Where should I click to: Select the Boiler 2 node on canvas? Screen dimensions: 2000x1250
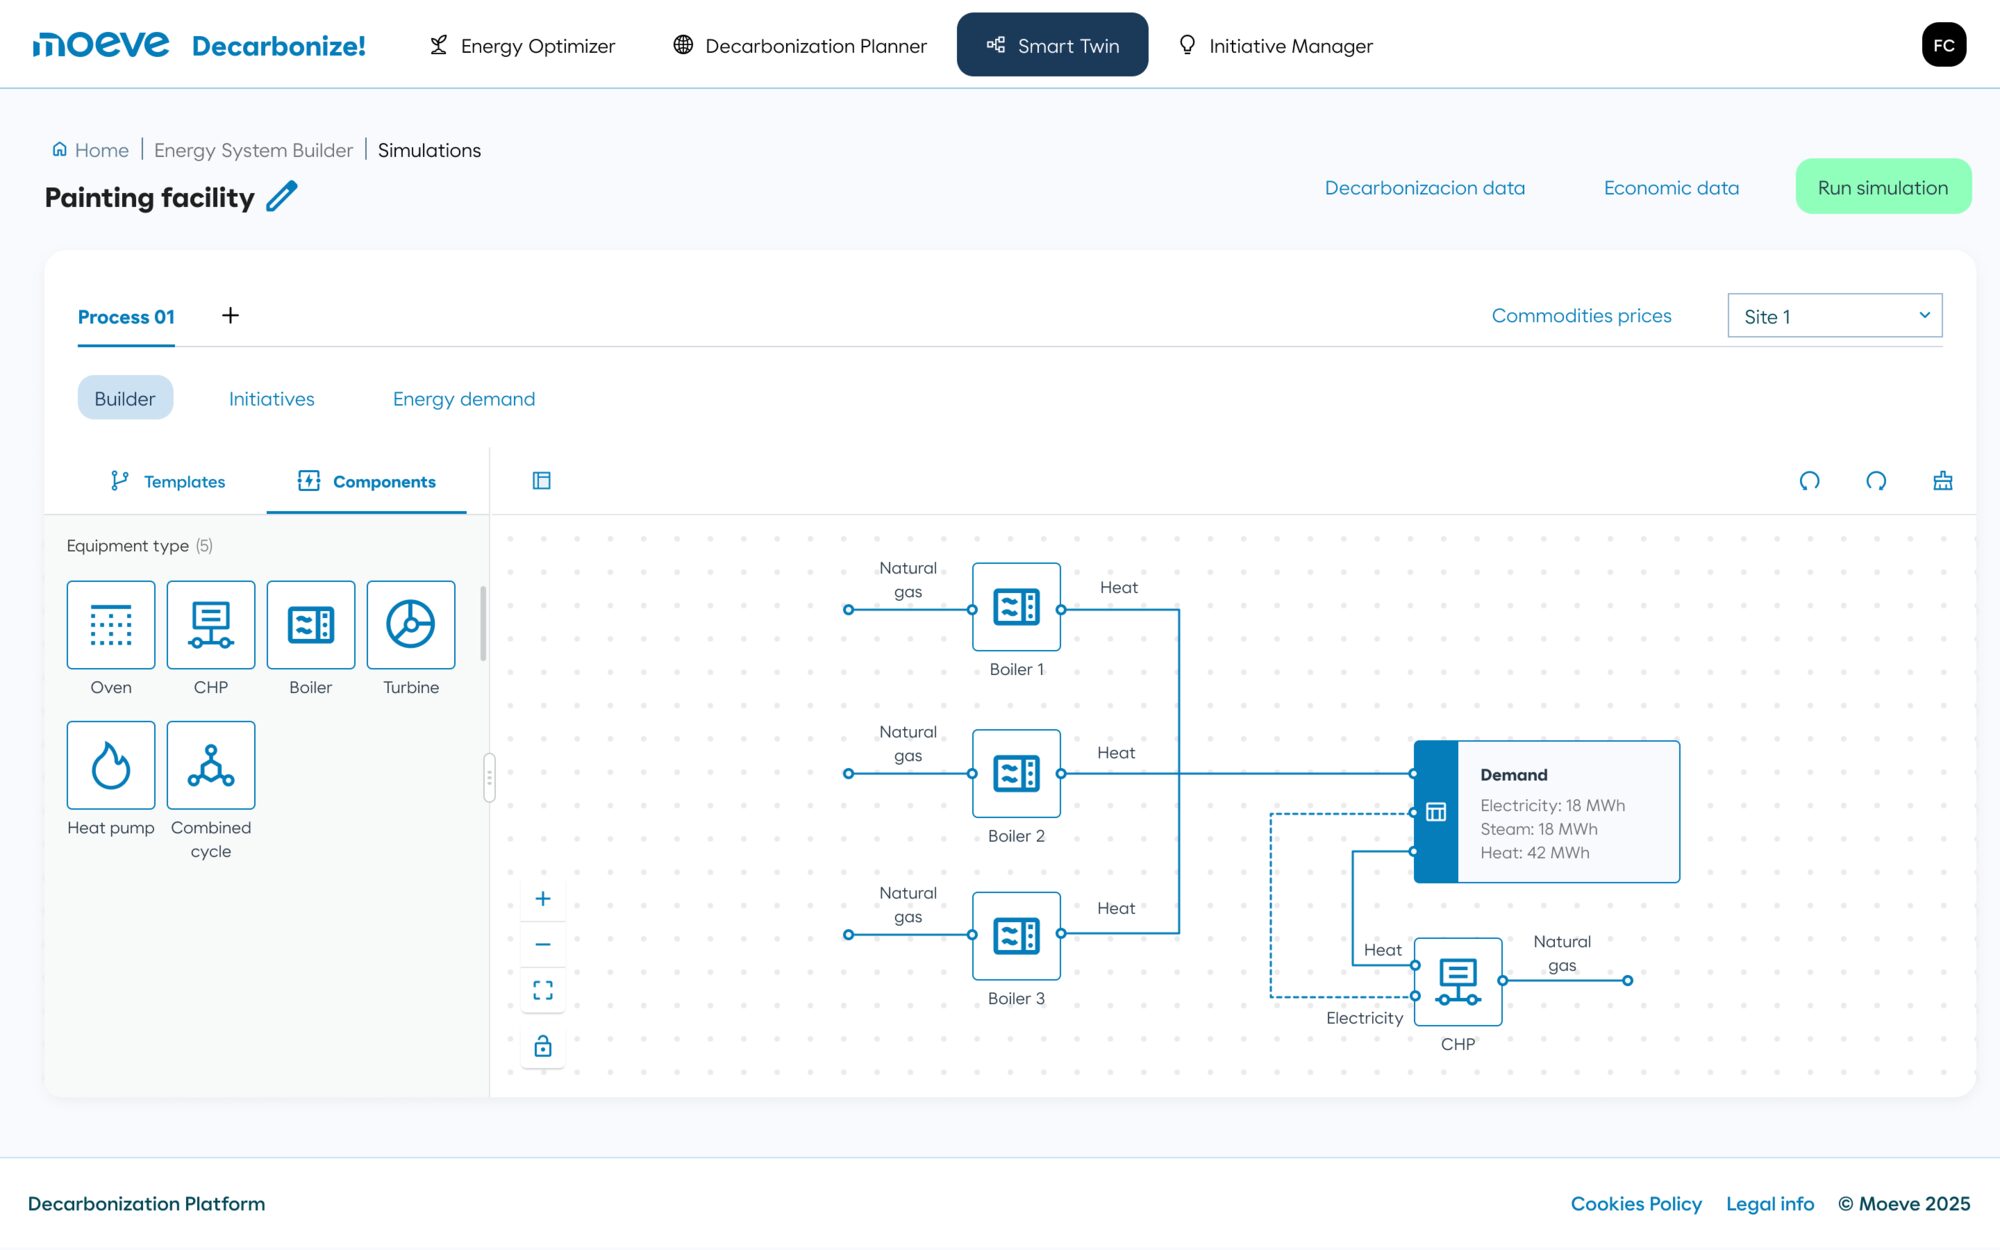click(x=1017, y=773)
